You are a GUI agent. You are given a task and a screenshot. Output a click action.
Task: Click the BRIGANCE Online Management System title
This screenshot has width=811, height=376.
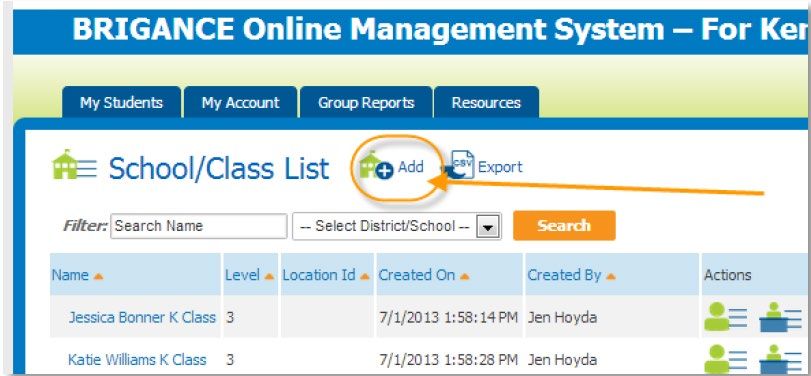pos(440,30)
